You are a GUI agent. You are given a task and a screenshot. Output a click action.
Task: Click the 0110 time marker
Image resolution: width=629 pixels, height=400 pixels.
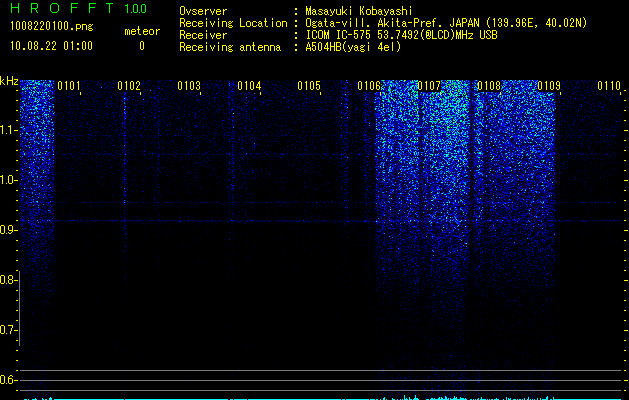pos(609,86)
